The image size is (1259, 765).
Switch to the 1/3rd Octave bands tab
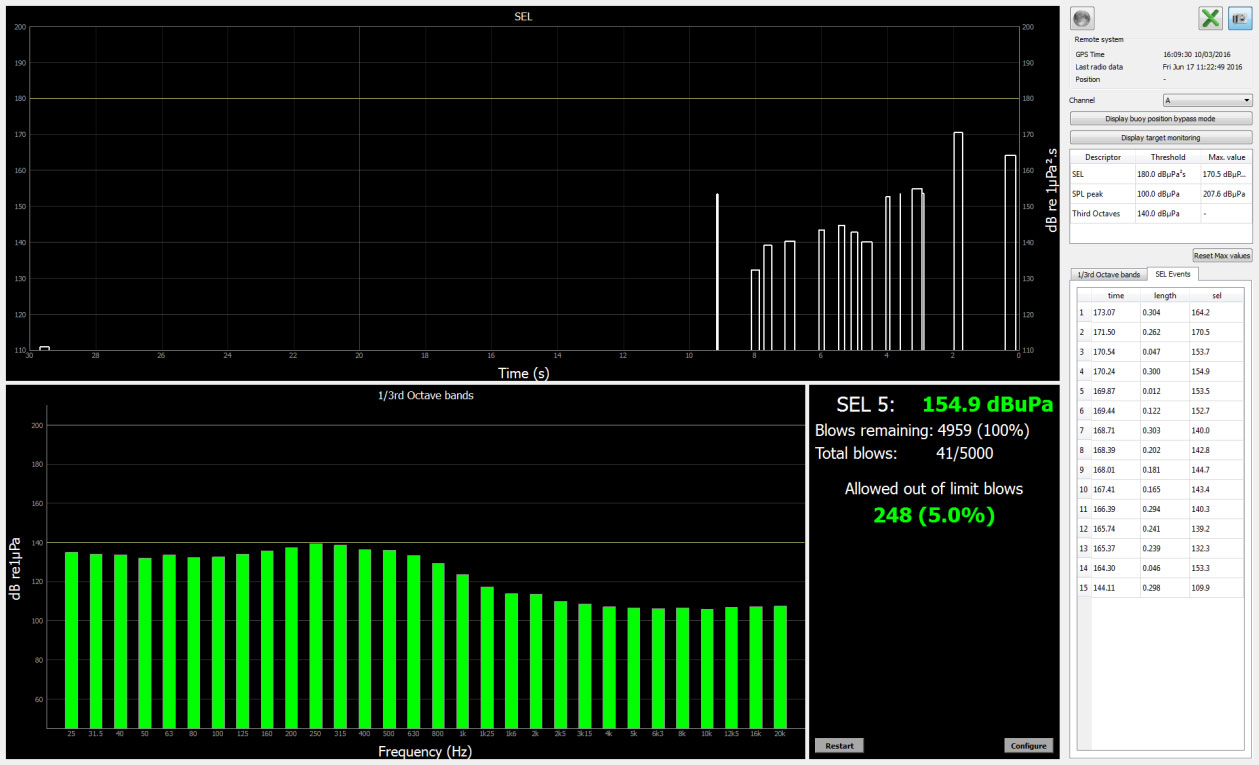1107,274
